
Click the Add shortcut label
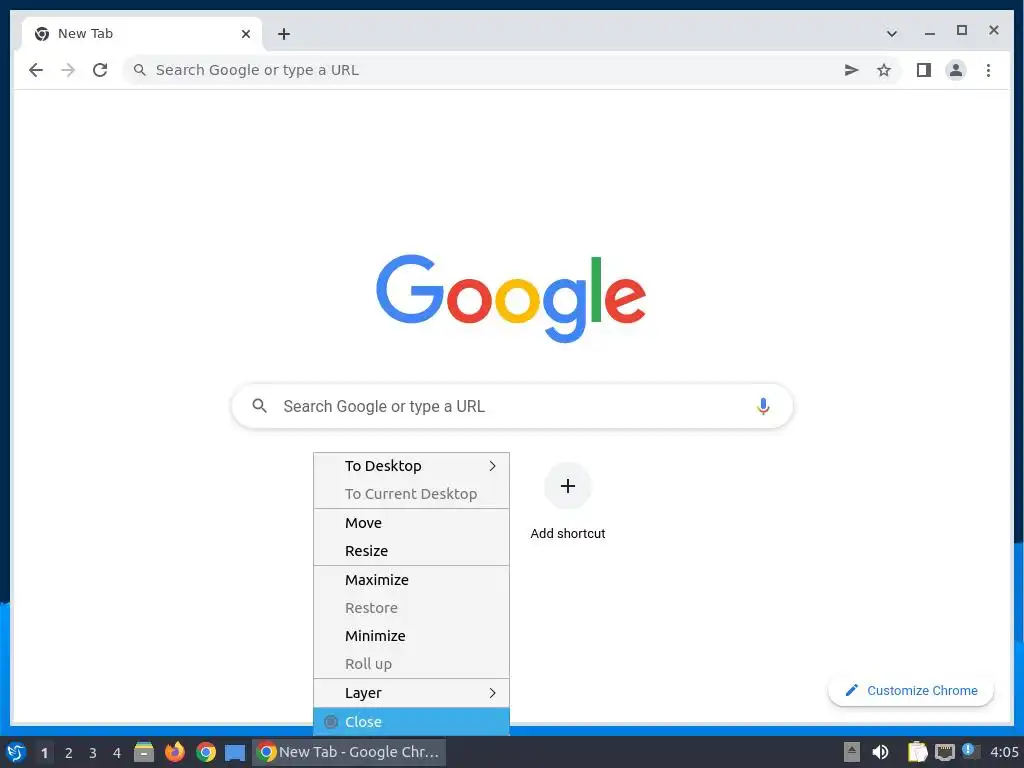click(x=568, y=534)
